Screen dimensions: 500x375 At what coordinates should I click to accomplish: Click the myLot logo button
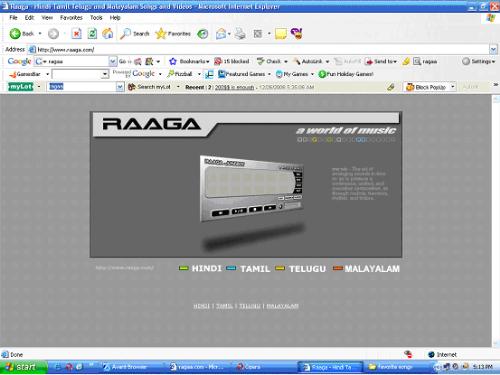tap(21, 87)
